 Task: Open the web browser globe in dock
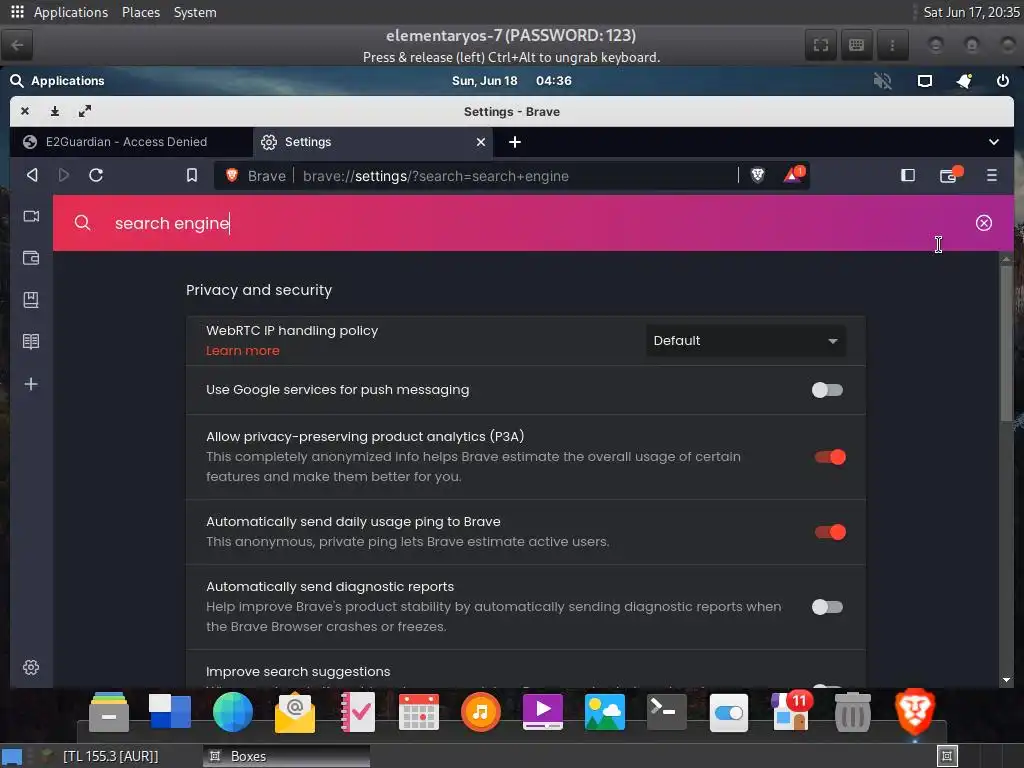(232, 711)
